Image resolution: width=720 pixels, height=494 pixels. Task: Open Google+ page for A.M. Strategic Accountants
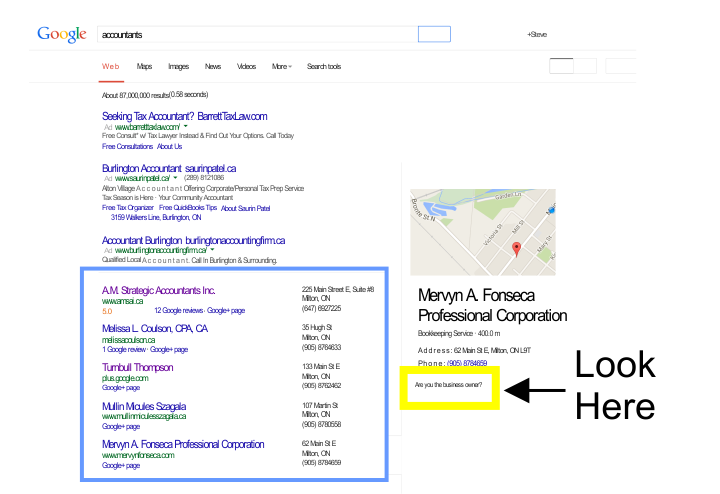(226, 311)
